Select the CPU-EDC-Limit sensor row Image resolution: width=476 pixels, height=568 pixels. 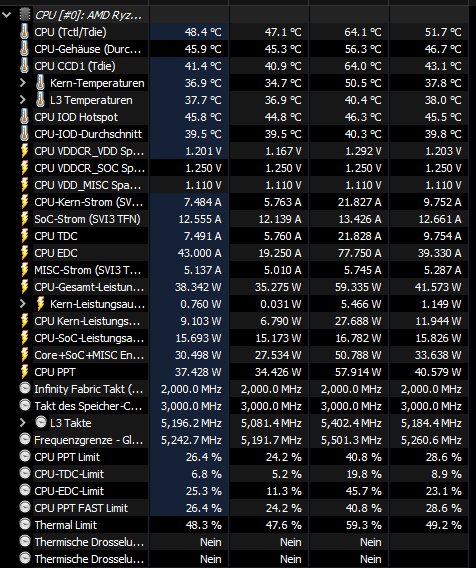[238, 491]
